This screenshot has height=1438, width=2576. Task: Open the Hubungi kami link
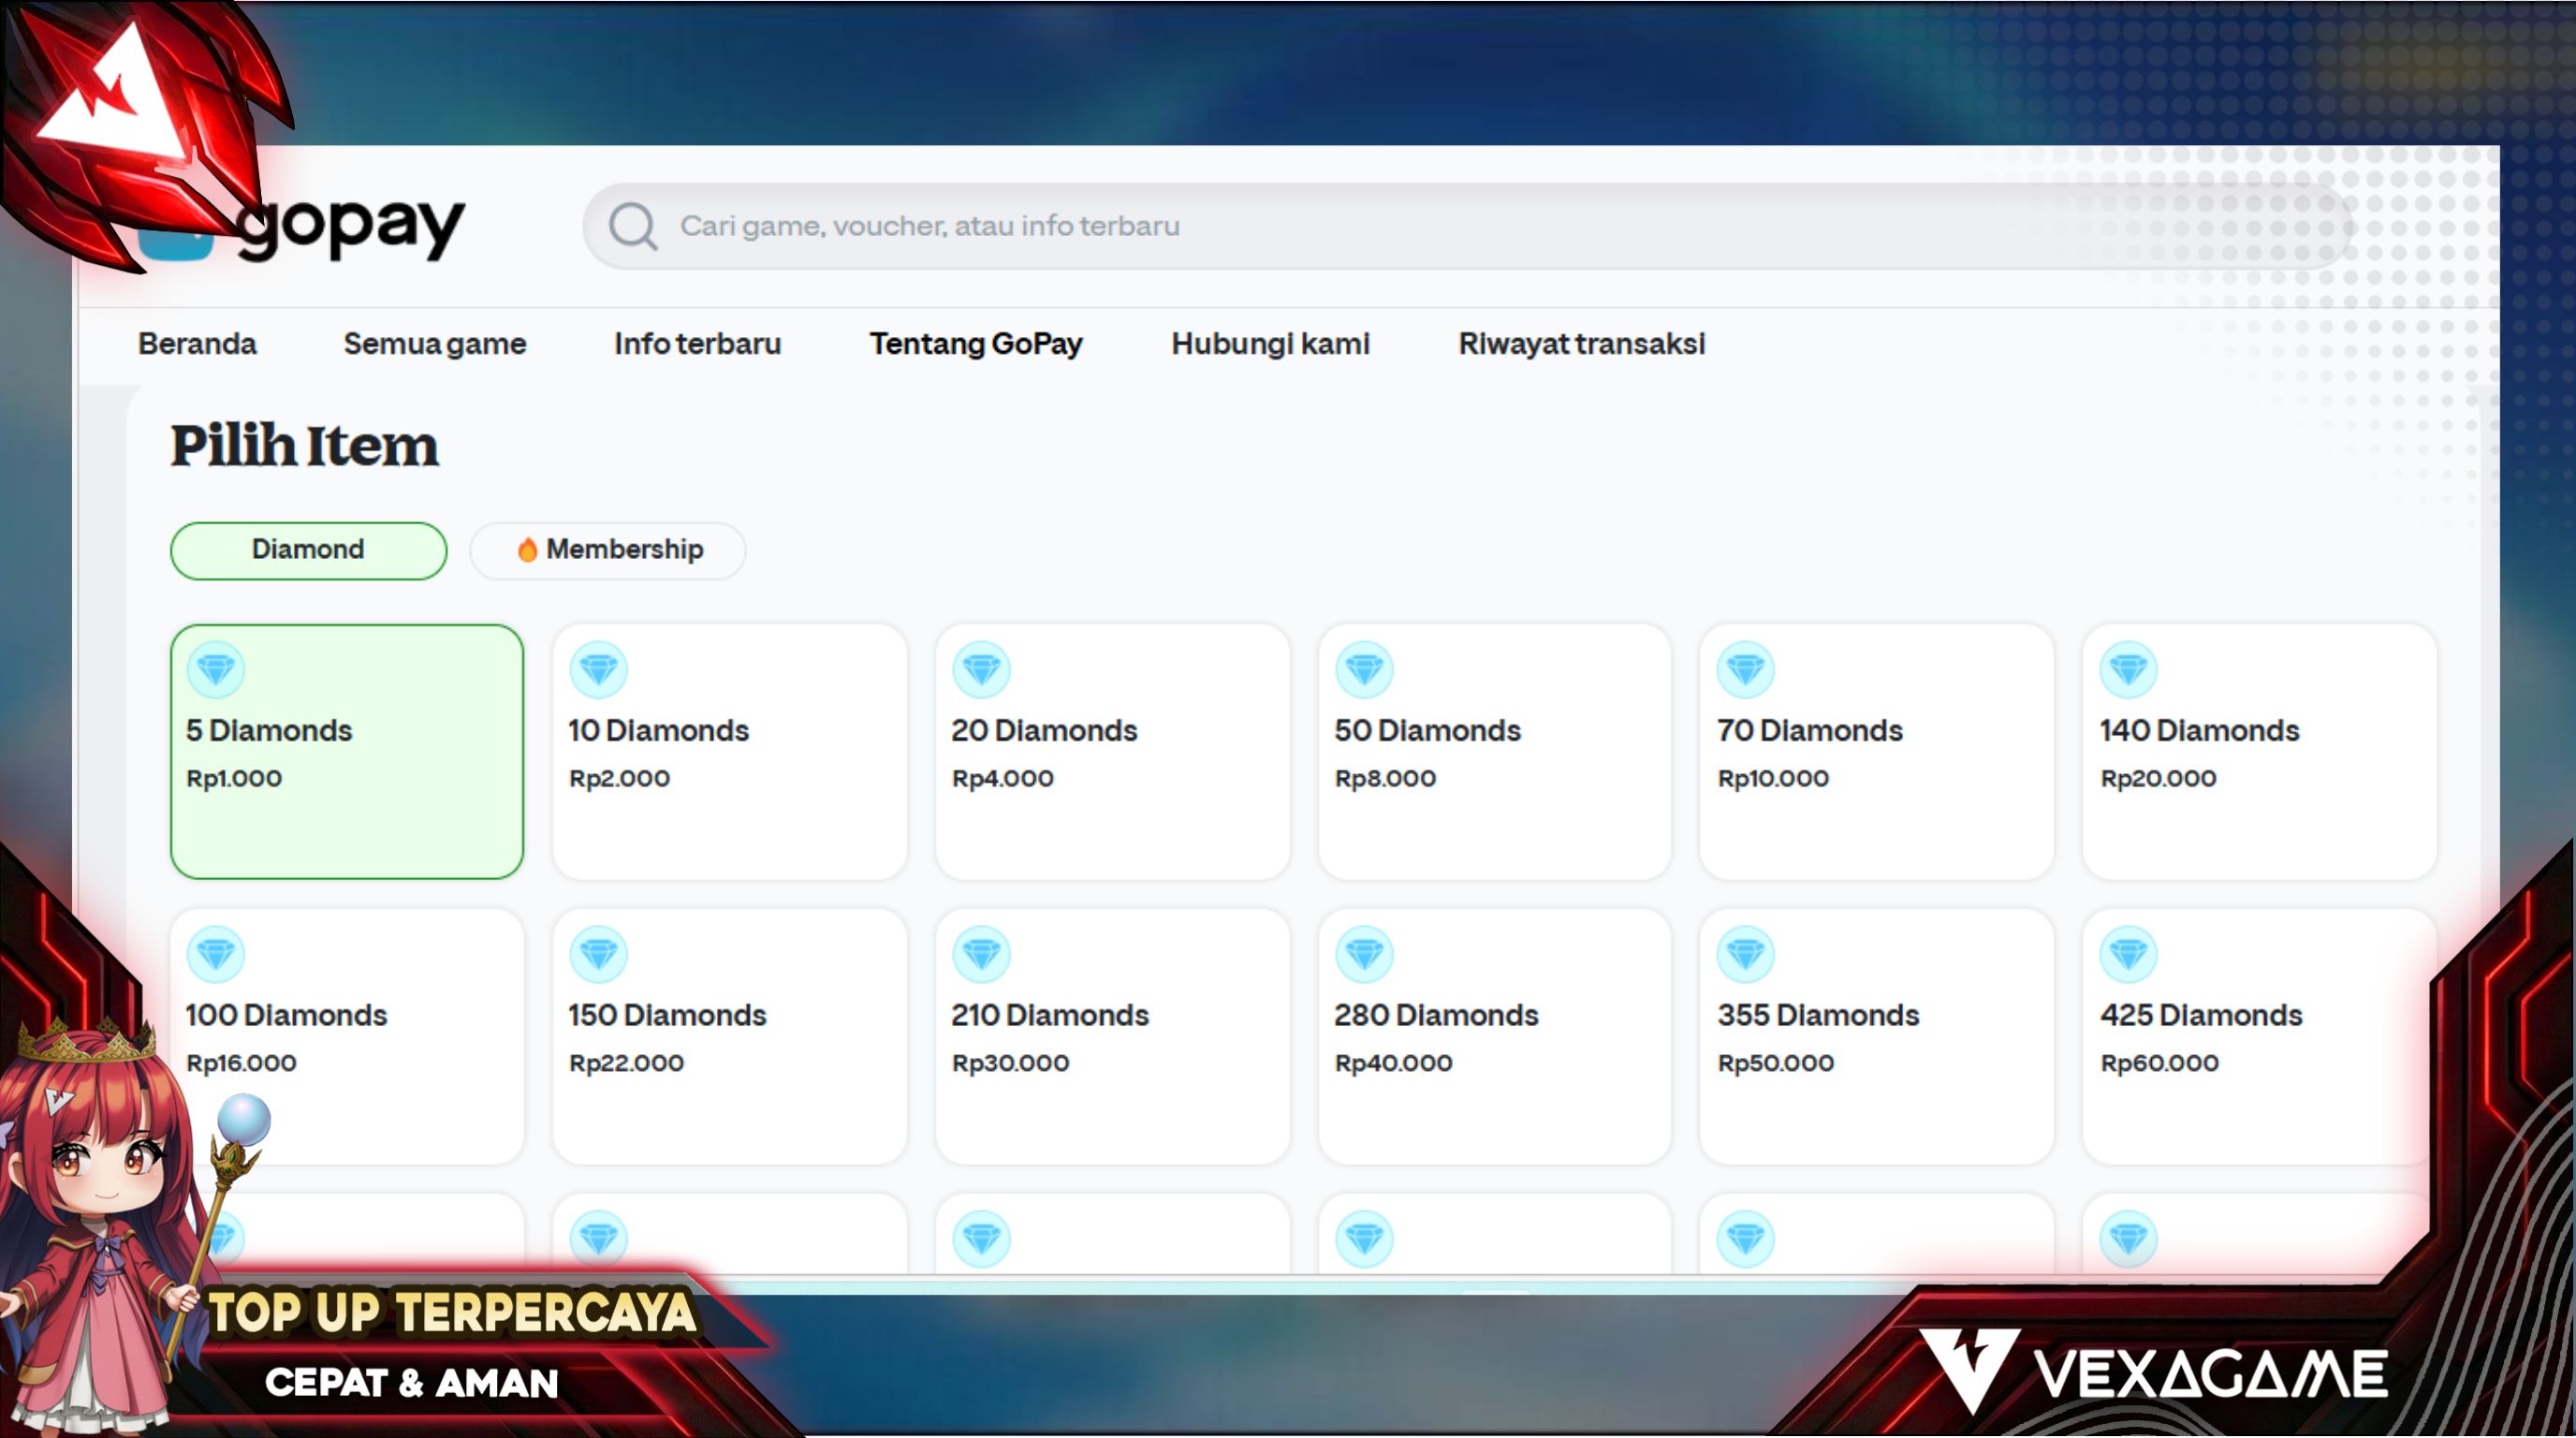pyautogui.click(x=1270, y=344)
